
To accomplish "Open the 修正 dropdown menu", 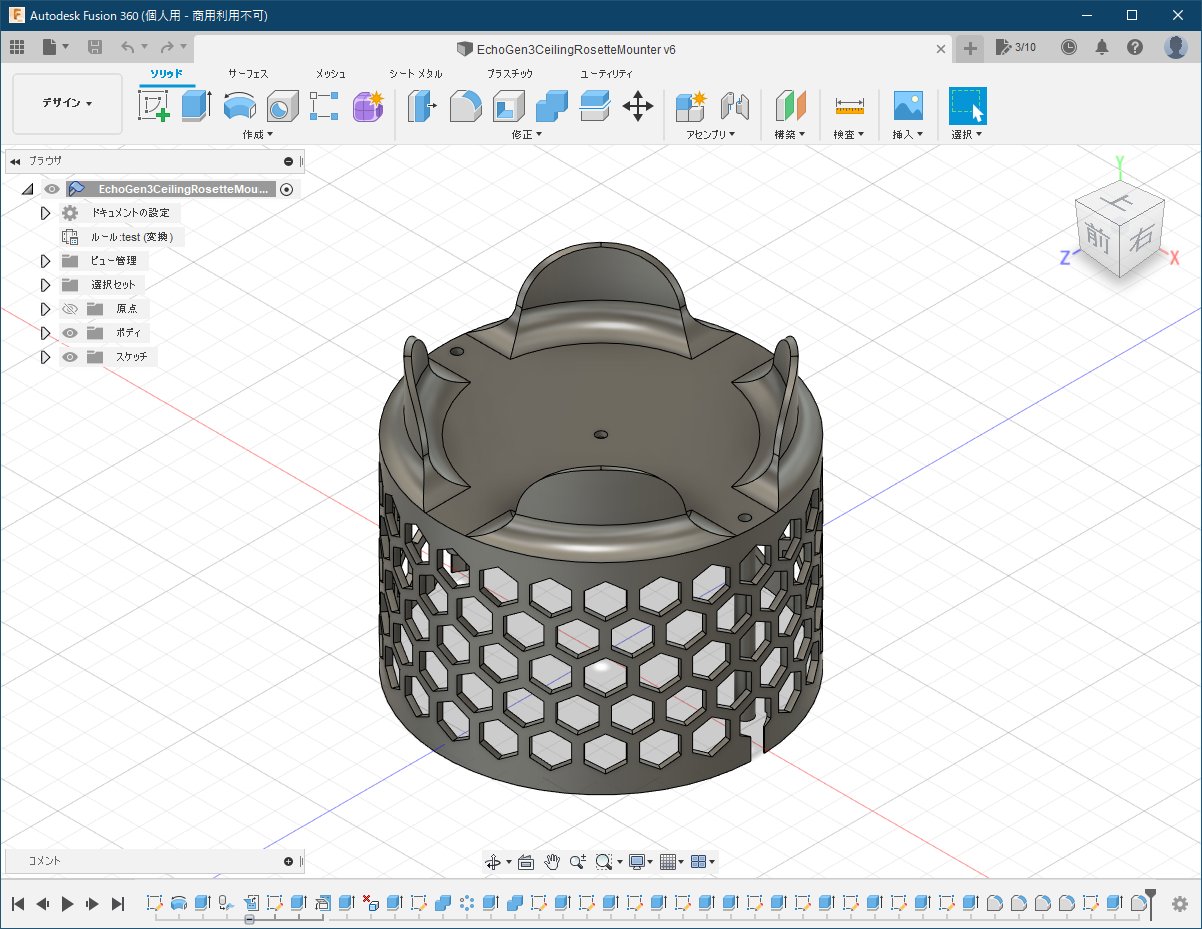I will coord(527,134).
